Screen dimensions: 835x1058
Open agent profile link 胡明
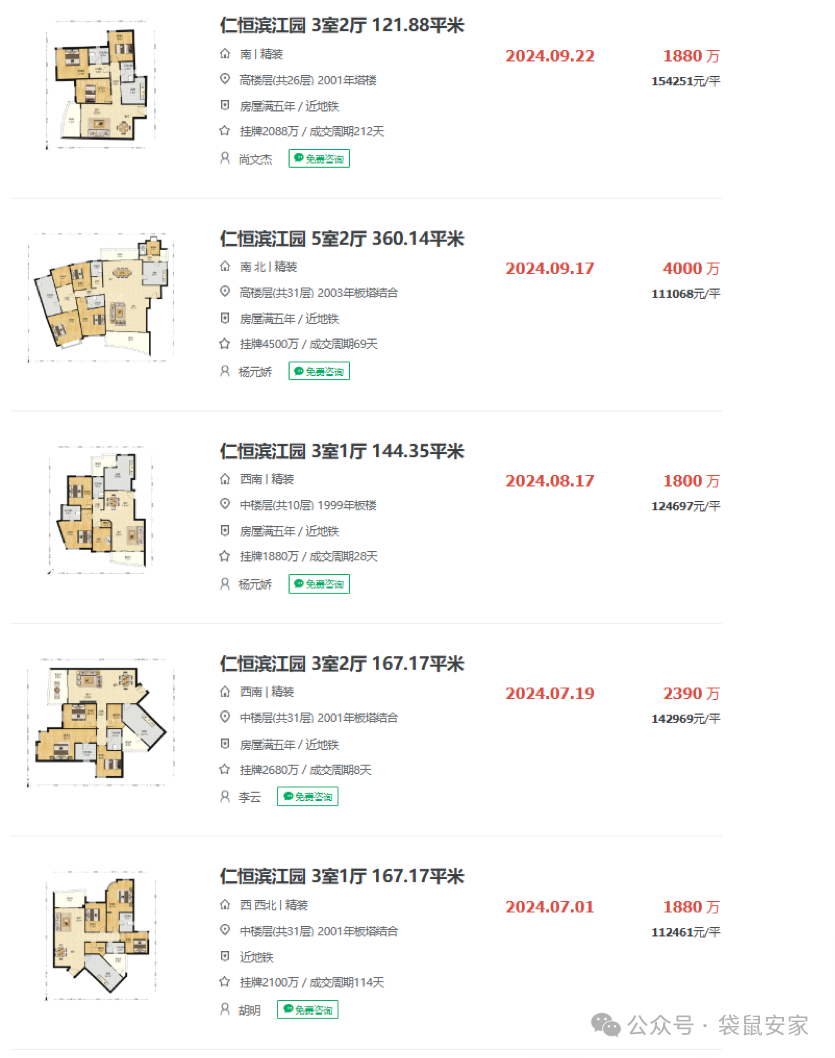(250, 1010)
